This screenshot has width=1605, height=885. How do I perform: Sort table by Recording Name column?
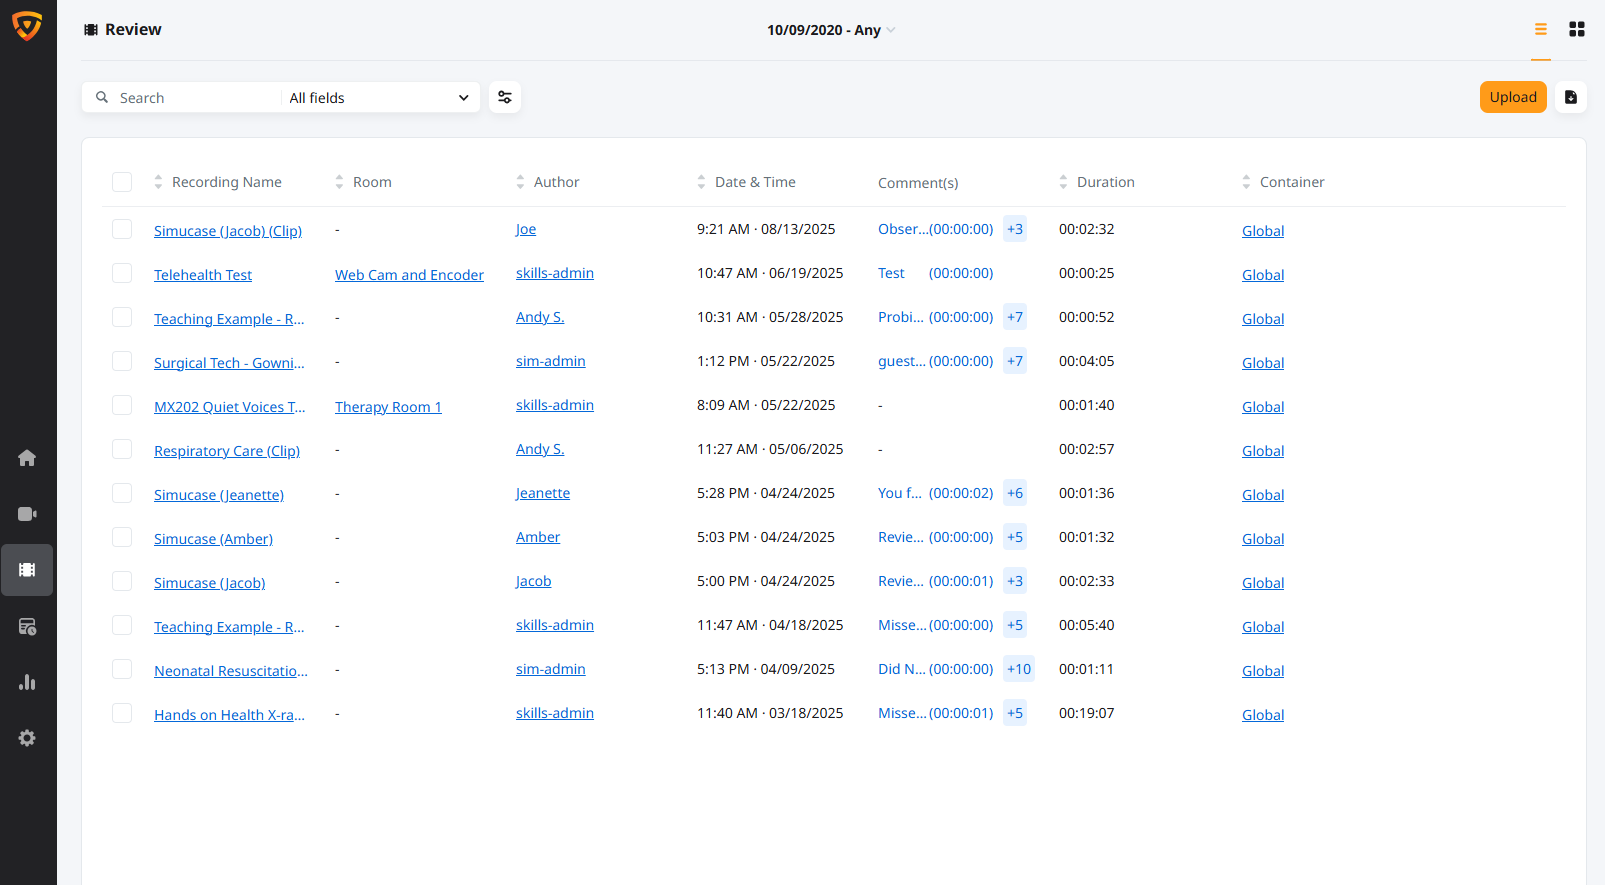click(226, 182)
